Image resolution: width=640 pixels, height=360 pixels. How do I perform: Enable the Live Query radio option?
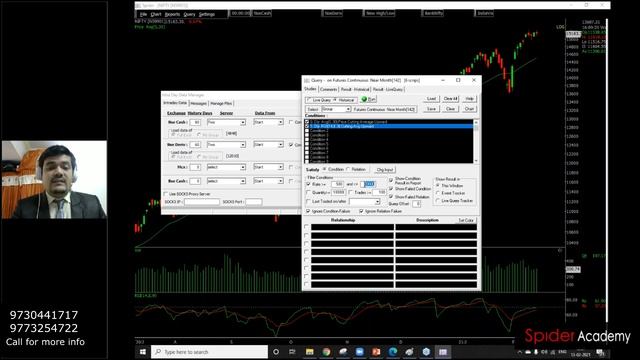(x=309, y=100)
